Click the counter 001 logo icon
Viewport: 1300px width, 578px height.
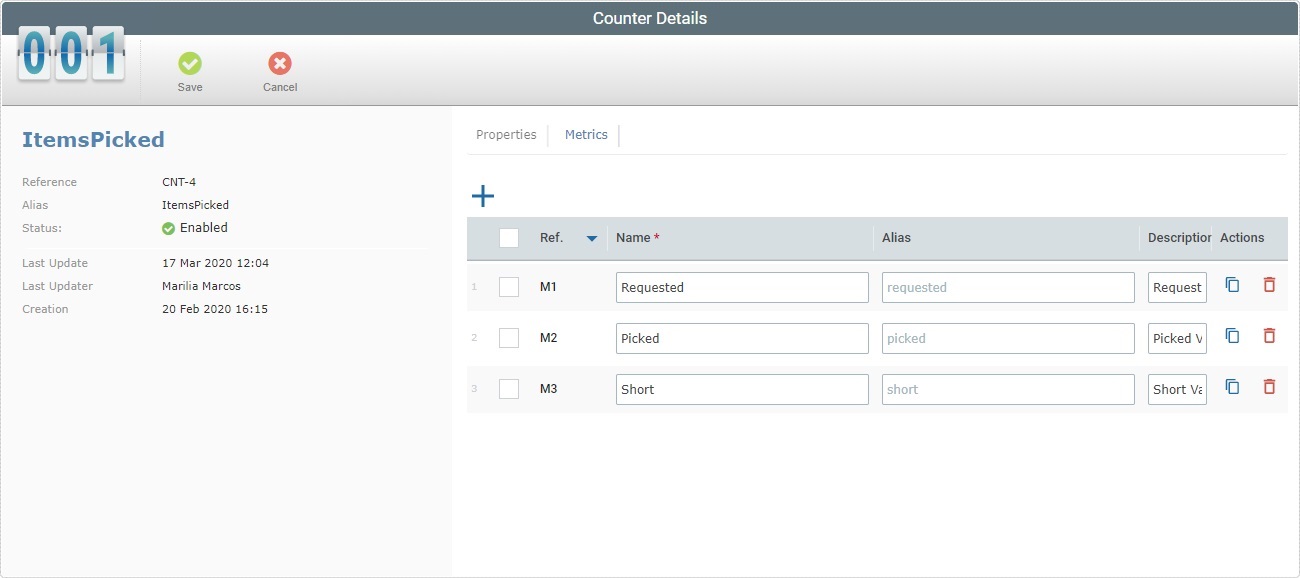click(71, 55)
